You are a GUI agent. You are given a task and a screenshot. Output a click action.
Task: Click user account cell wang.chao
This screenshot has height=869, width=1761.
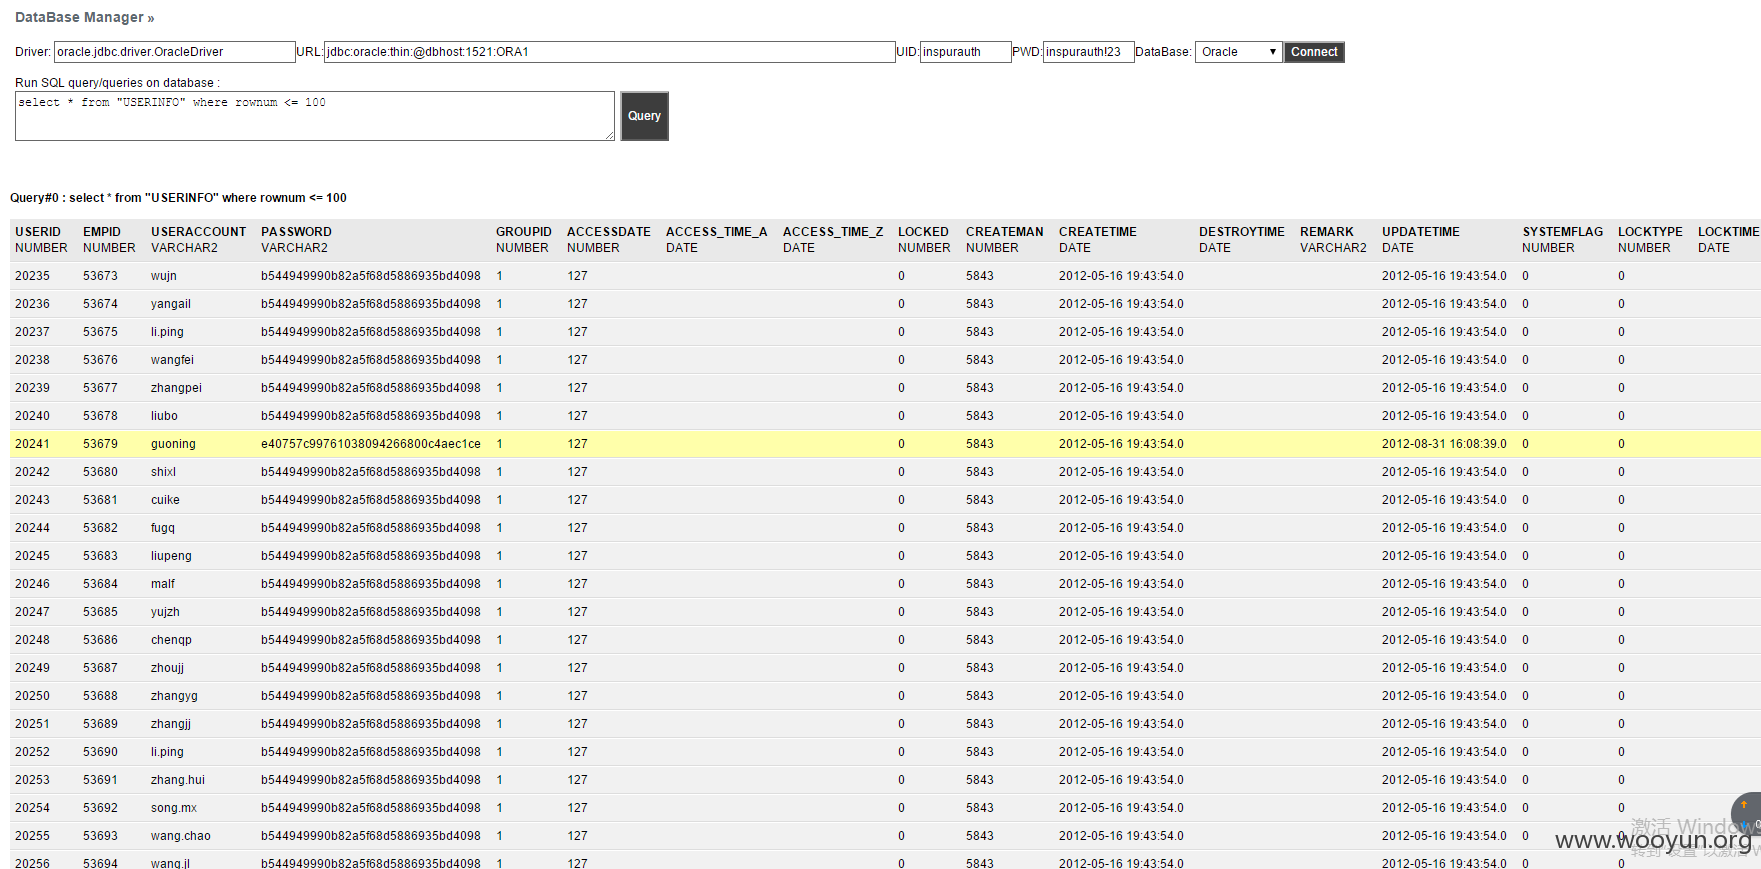[x=181, y=836]
